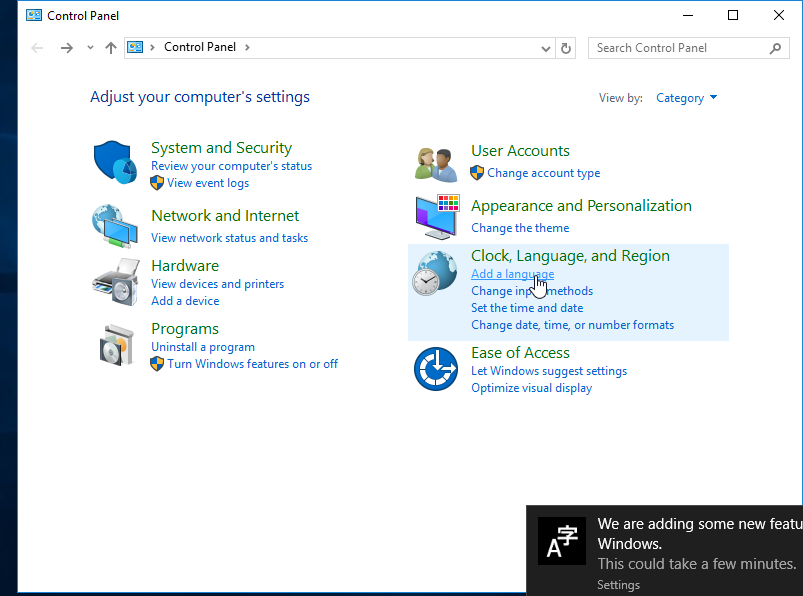Click the address bar Control Panel icon
The image size is (803, 596).
[x=135, y=47]
